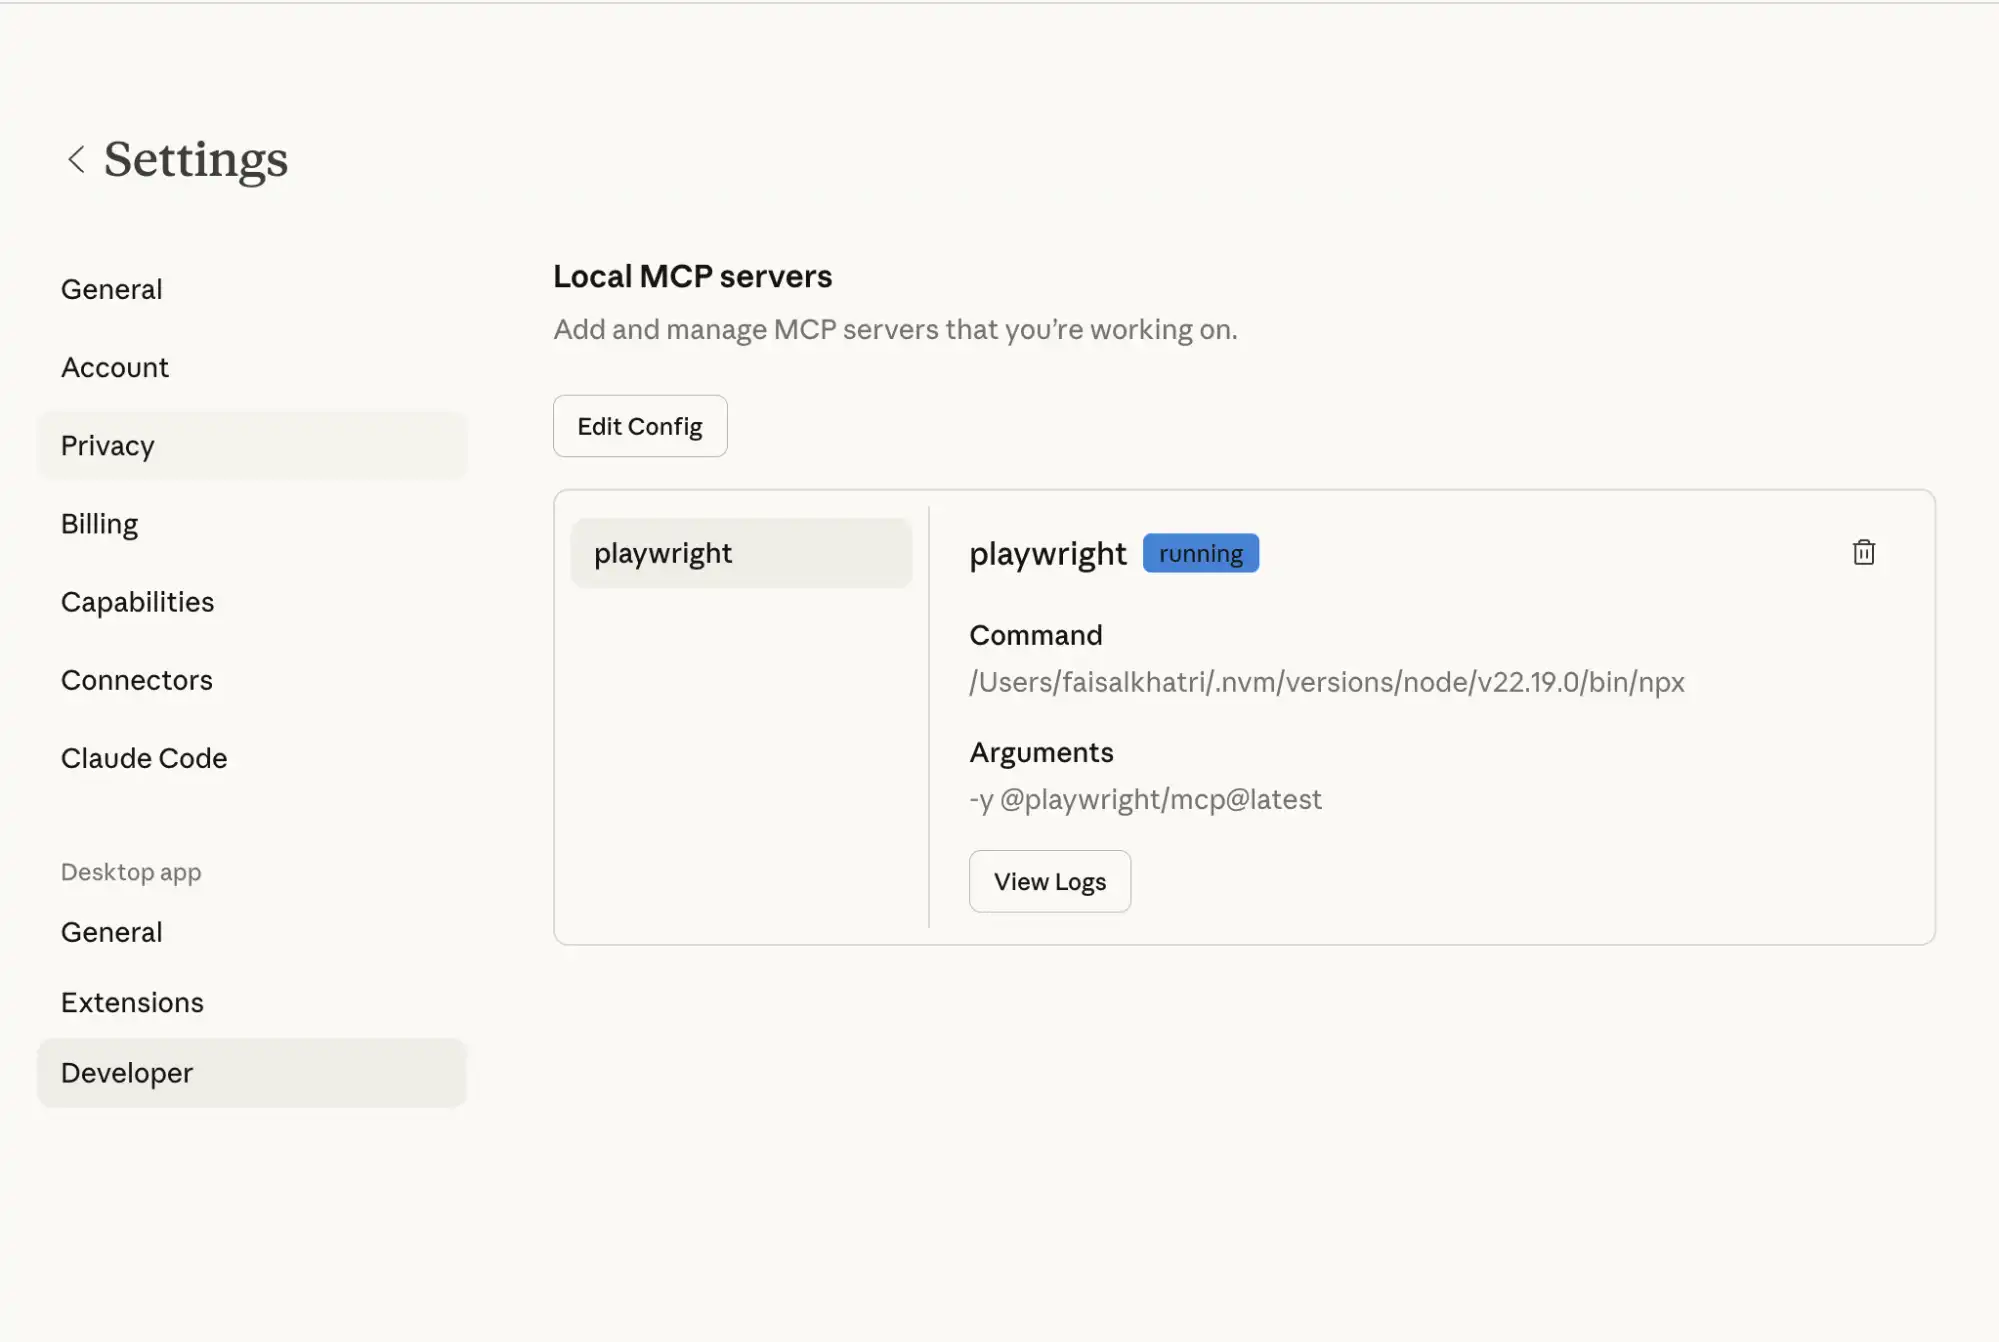Open the Developer settings section
Screen dimensions: 1999x1343
tap(127, 1072)
